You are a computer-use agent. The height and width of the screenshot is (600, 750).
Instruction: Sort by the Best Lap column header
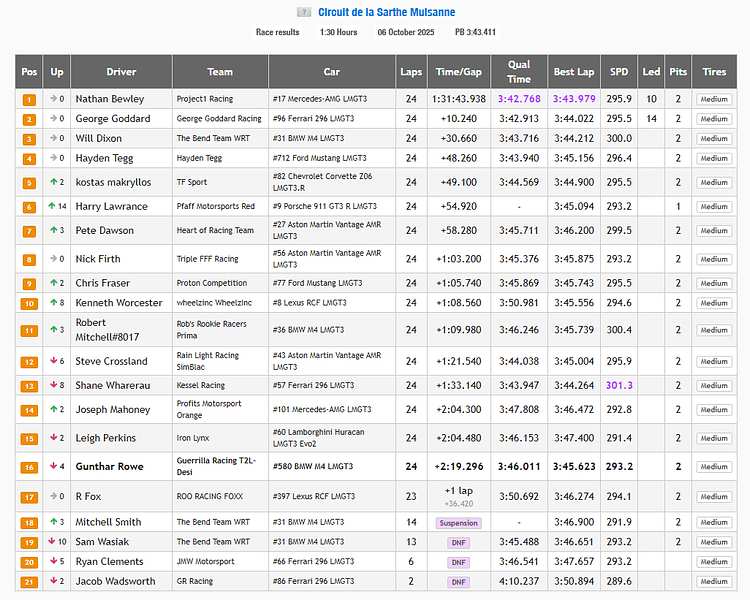(x=573, y=72)
